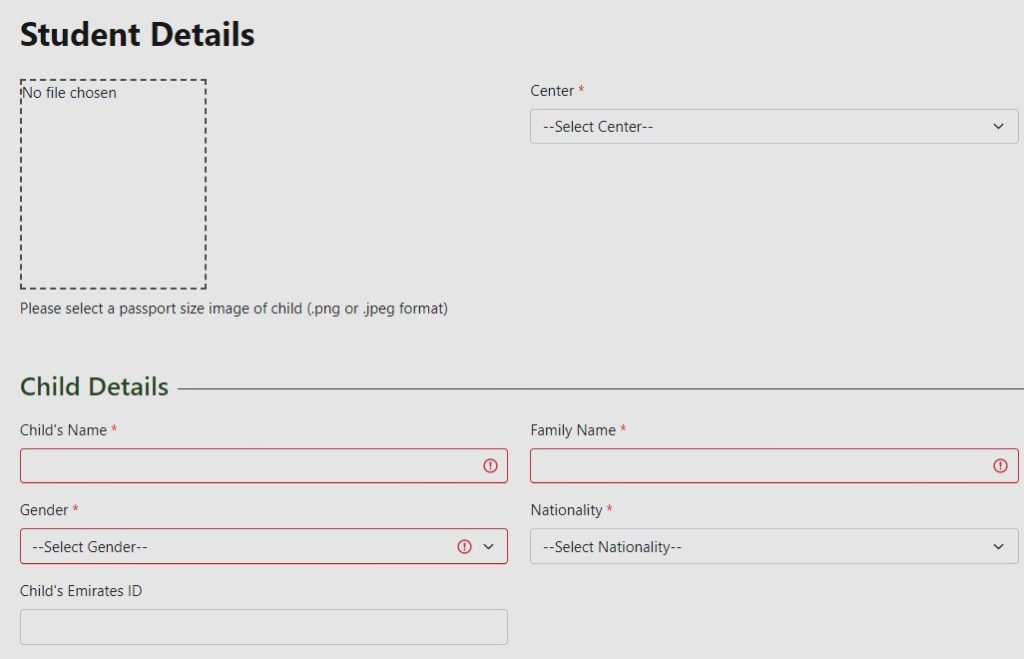
Task: Click the Gender field label
Action: pyautogui.click(x=44, y=510)
